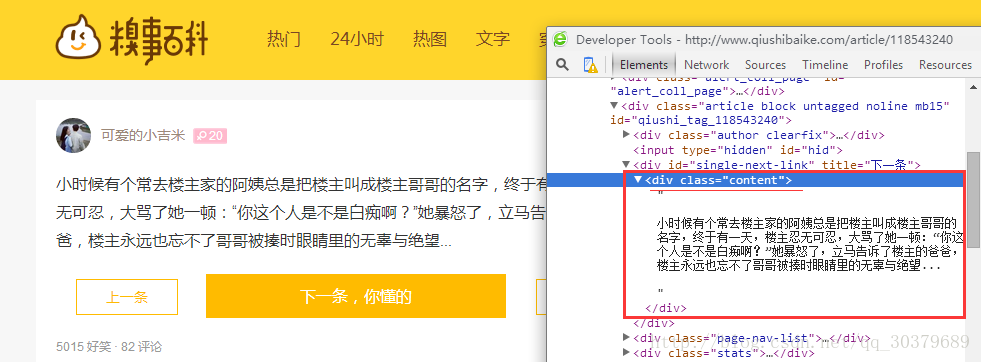The width and height of the screenshot is (981, 362).
Task: Click the joke paragraph on the page
Action: pyautogui.click(x=300, y=212)
